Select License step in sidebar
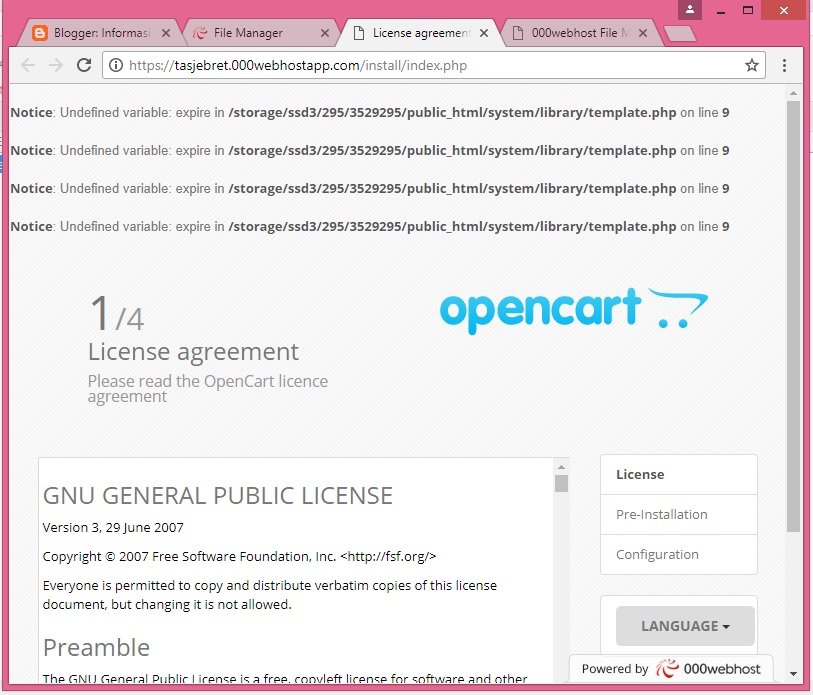813x695 pixels. (679, 475)
